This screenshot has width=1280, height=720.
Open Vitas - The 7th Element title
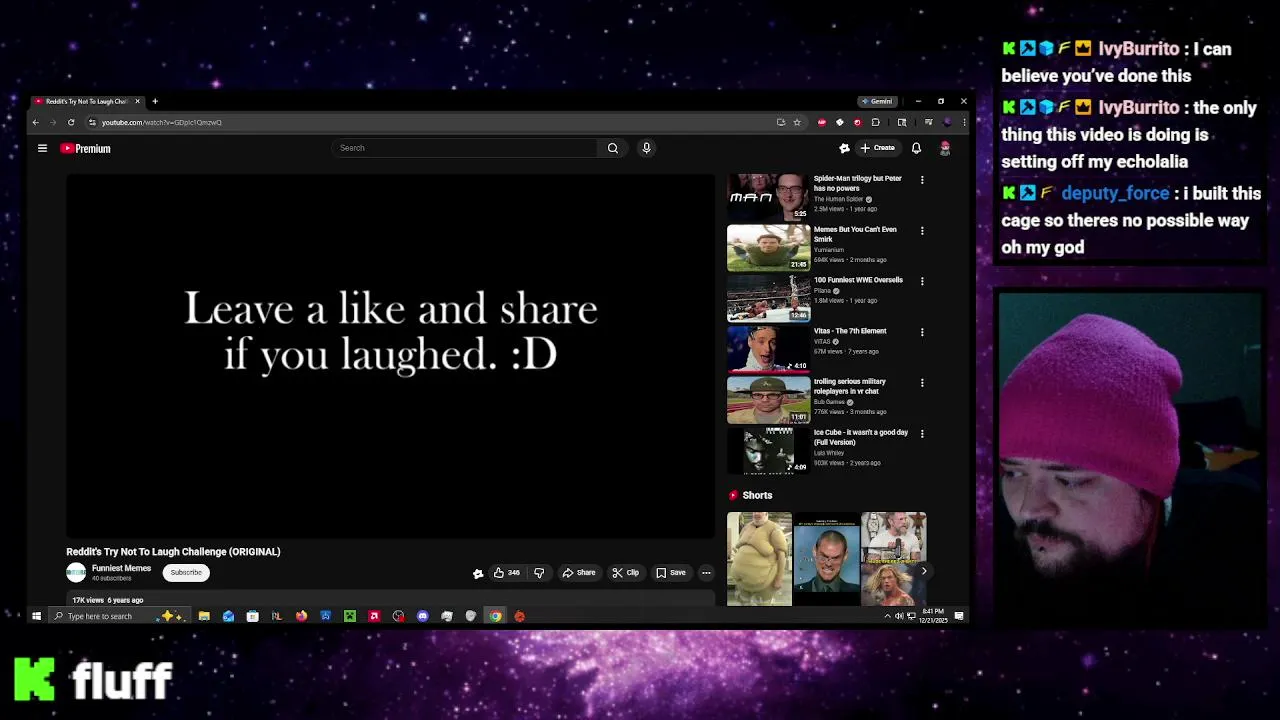(850, 331)
